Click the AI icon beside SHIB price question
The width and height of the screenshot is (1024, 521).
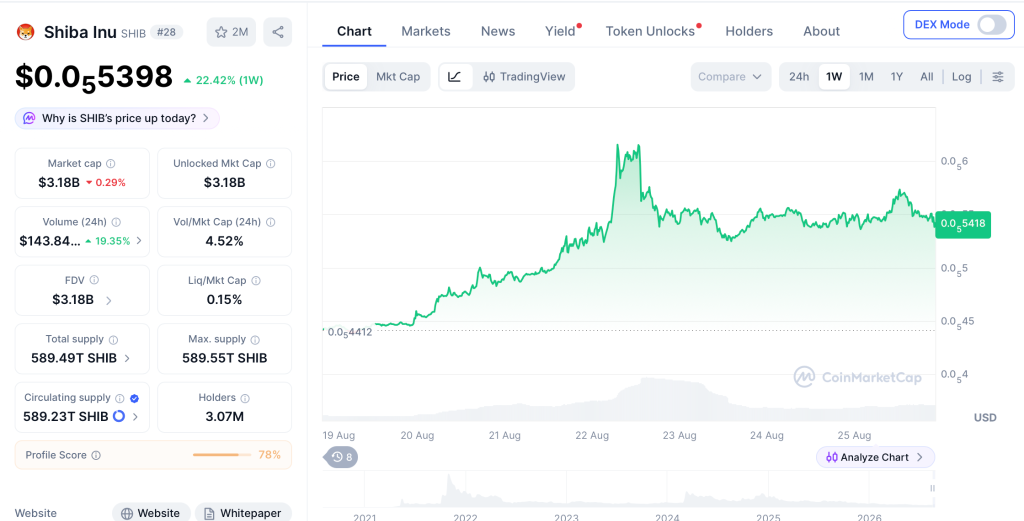[29, 118]
